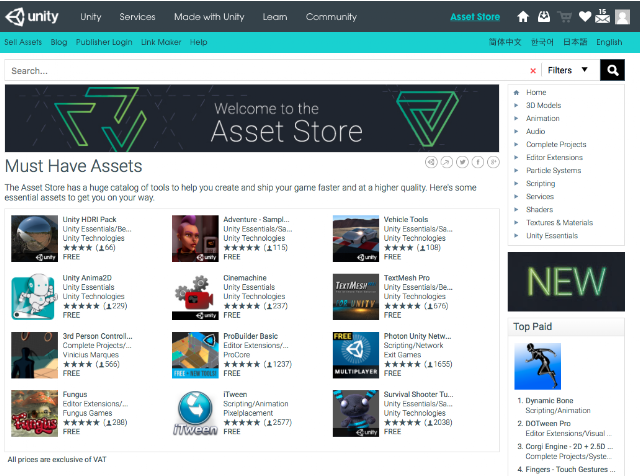
Task: Open Cinemachine camera thumbnail
Action: (x=195, y=297)
